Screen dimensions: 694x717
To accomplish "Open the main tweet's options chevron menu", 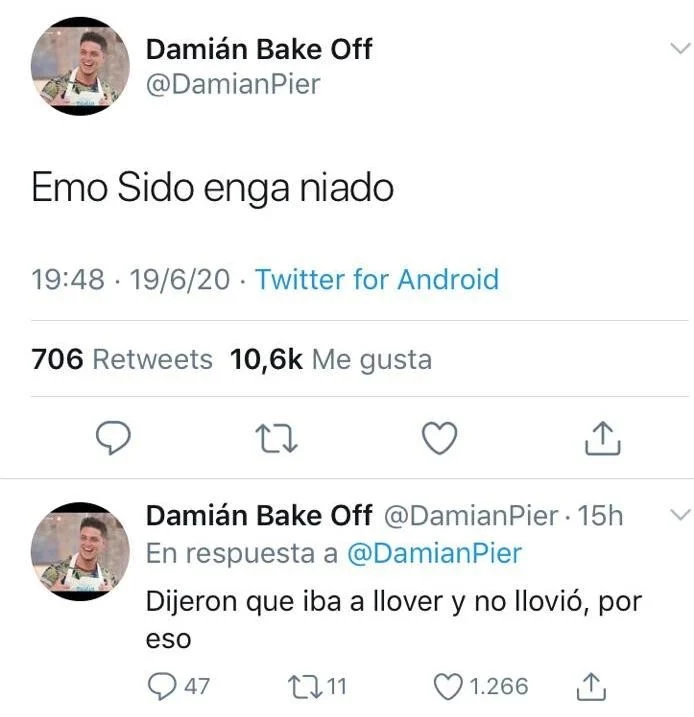I will click(680, 48).
